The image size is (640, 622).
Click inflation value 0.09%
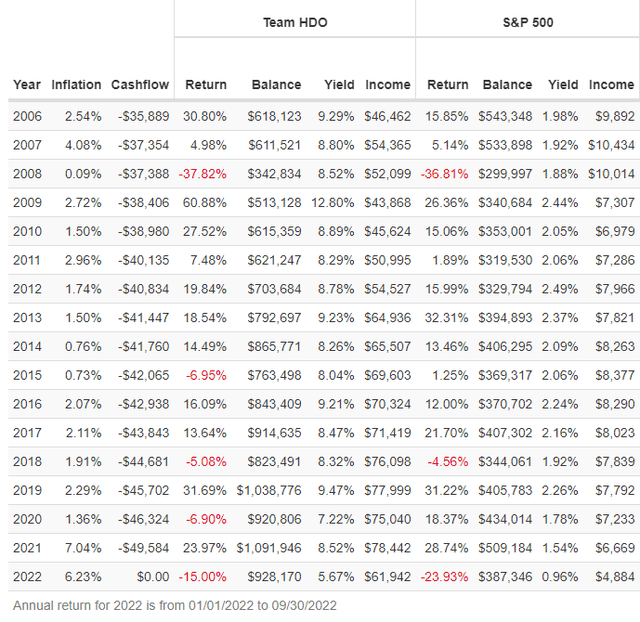pyautogui.click(x=83, y=174)
